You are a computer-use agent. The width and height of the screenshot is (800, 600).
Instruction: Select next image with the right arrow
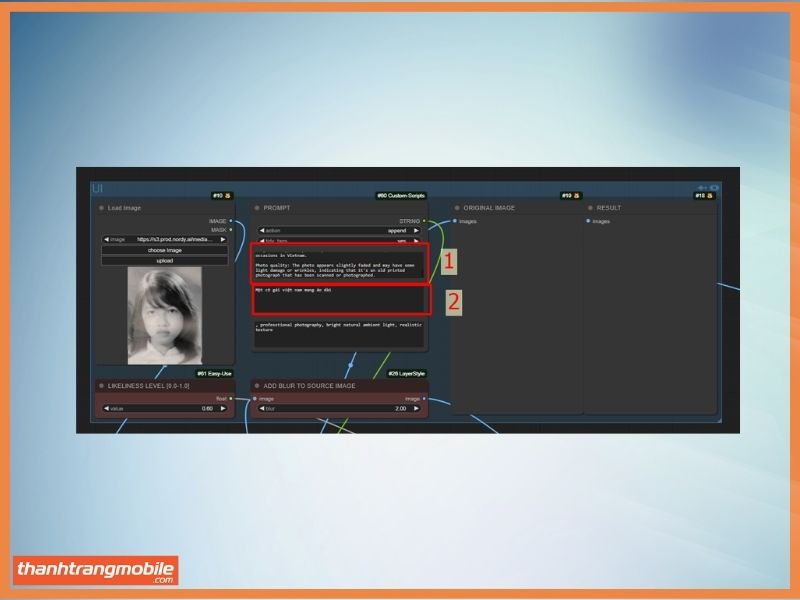(x=223, y=239)
